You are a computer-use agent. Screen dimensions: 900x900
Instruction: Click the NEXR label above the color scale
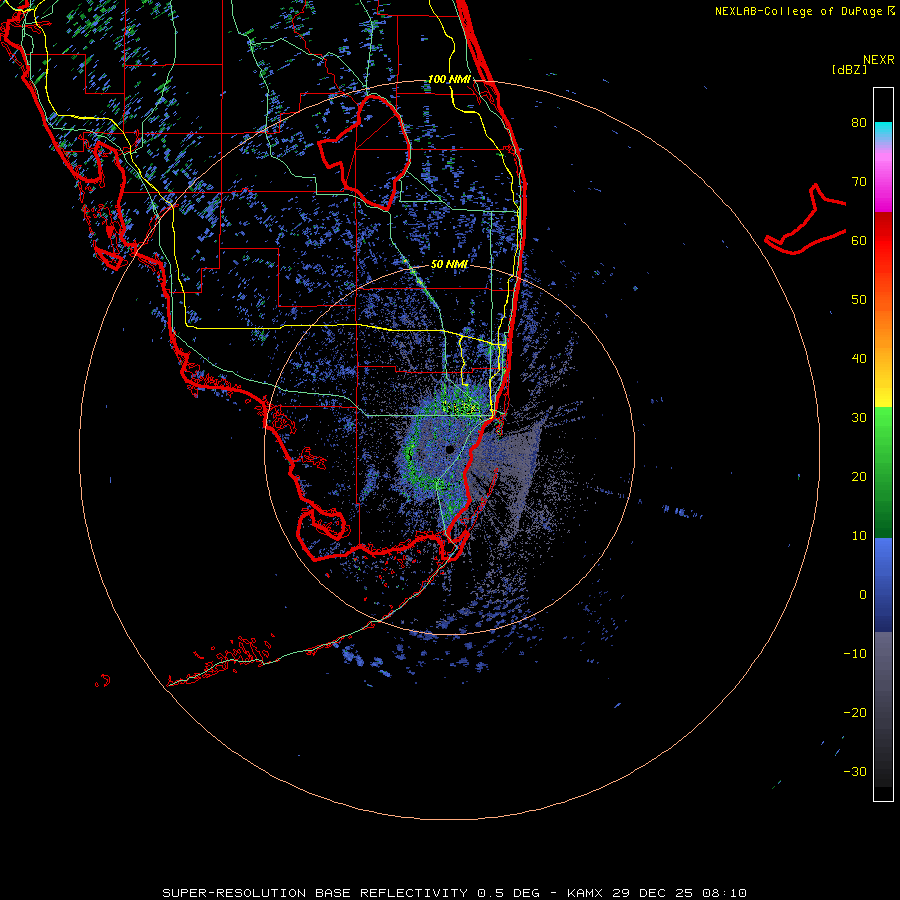(879, 60)
